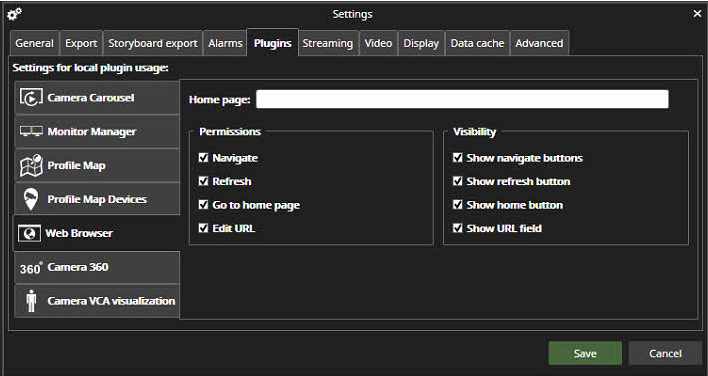Toggle the Refresh permission checkbox

203,181
